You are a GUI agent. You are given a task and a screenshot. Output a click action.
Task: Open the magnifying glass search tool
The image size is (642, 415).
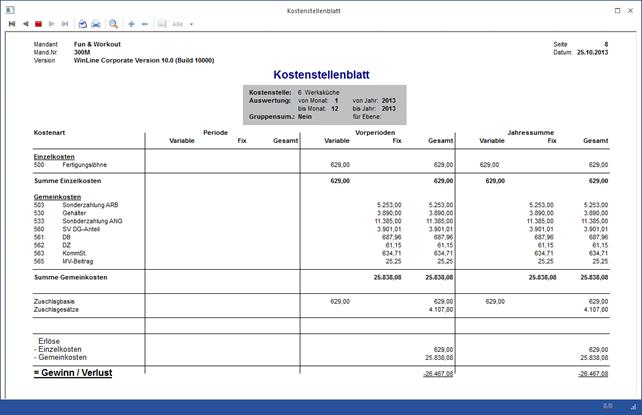[x=114, y=23]
